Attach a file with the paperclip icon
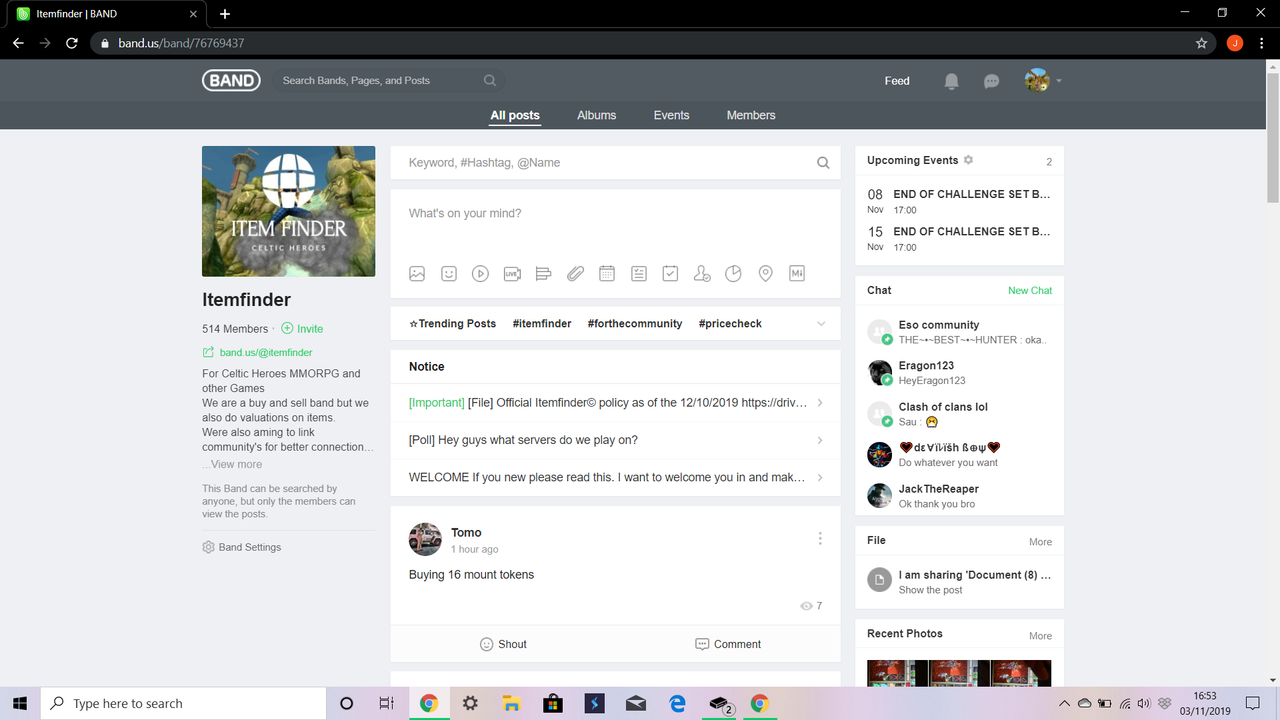 click(575, 273)
